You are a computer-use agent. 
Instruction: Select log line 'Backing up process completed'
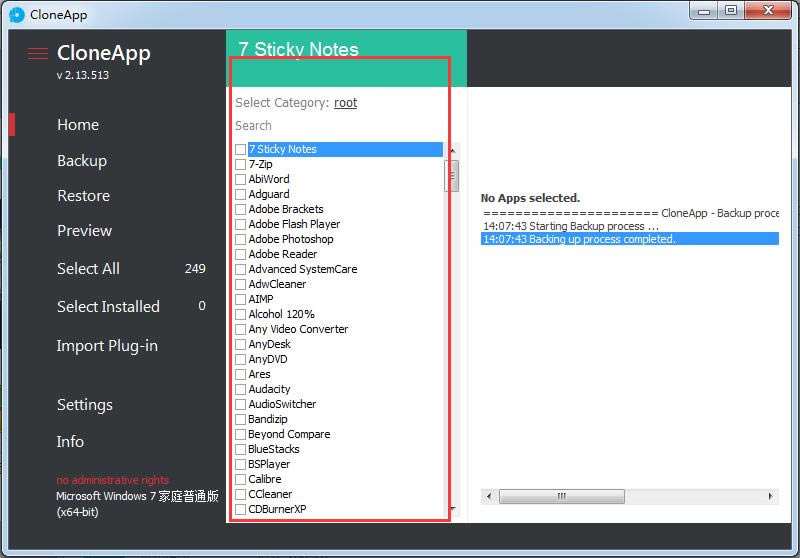[630, 239]
